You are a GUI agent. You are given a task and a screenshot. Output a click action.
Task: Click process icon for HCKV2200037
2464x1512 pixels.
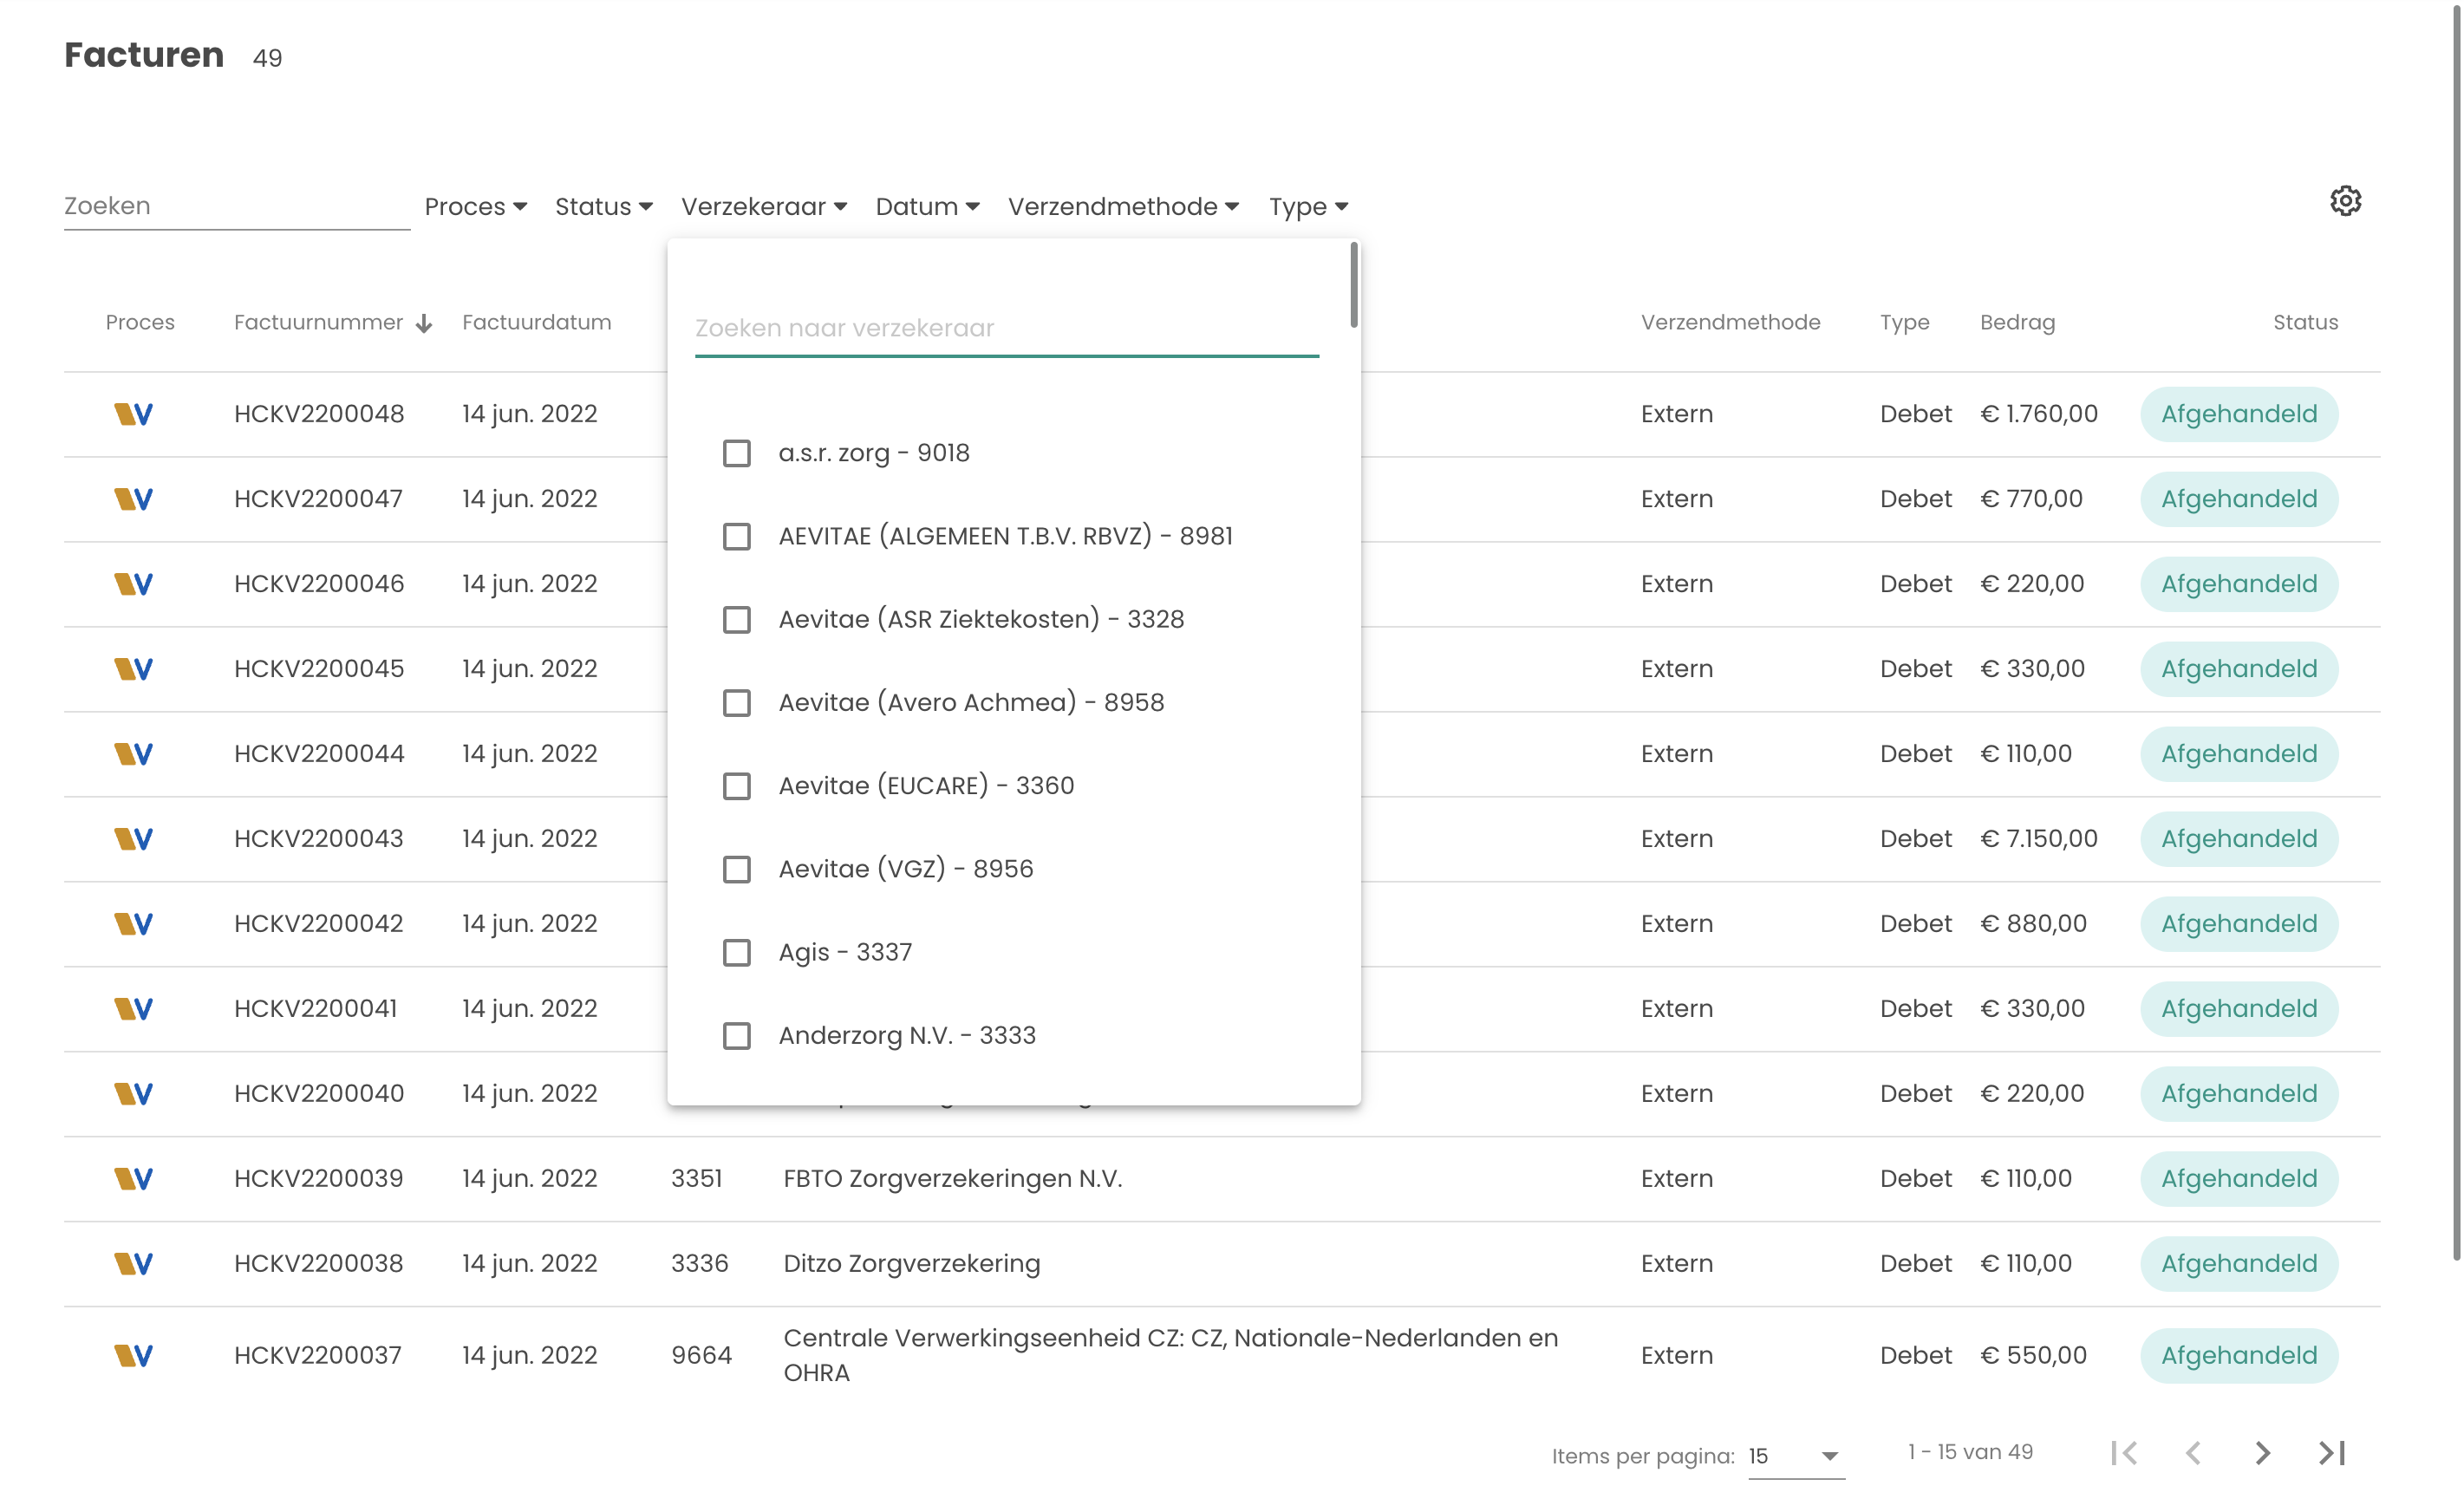133,1355
